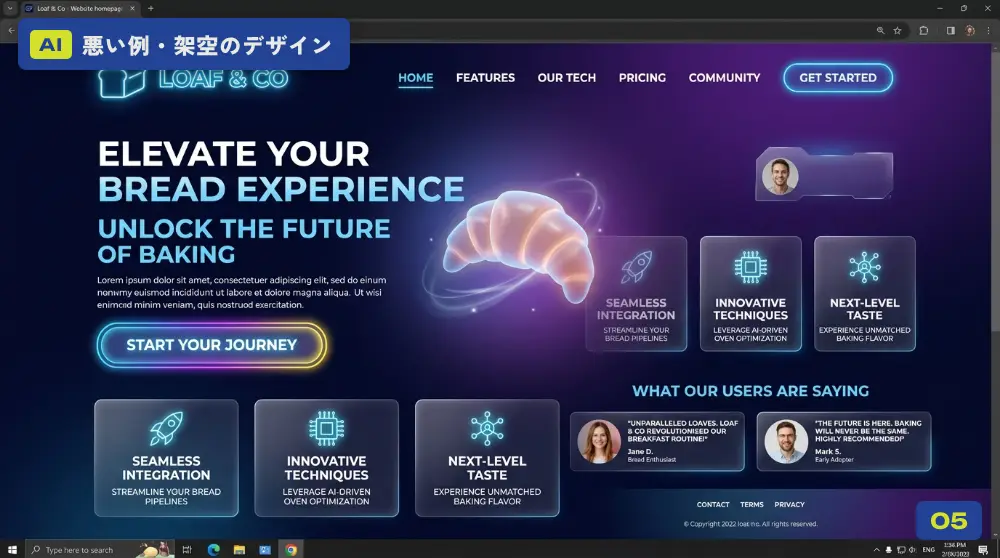The width and height of the screenshot is (1000, 558).
Task: Open the browser profile avatar
Action: (970, 30)
